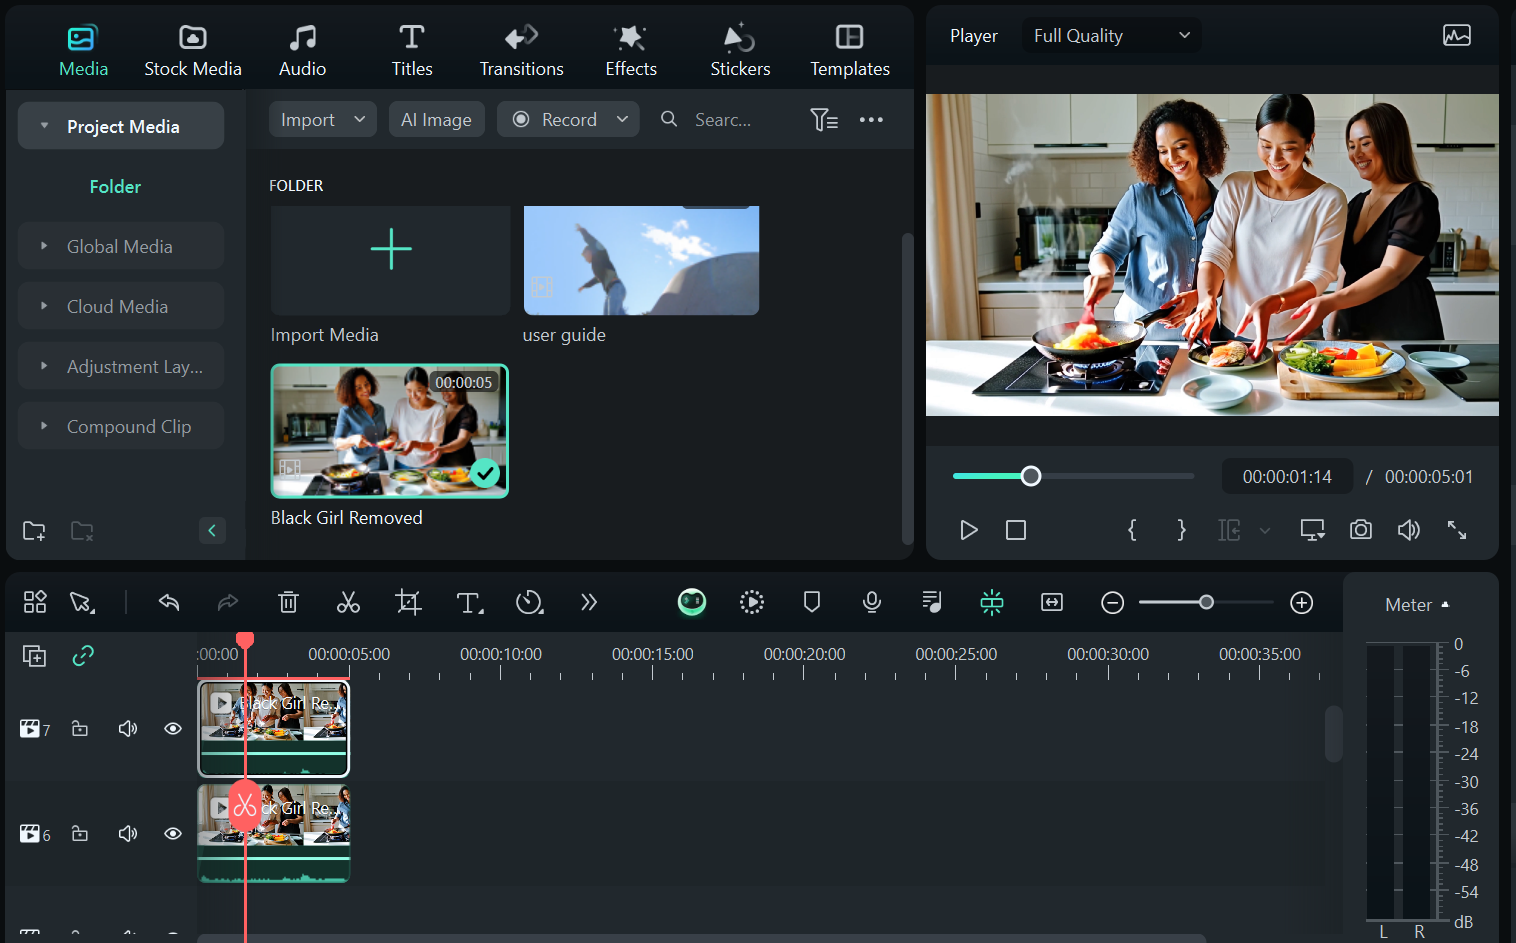Image resolution: width=1516 pixels, height=943 pixels.
Task: Open the Full Quality dropdown
Action: click(1110, 35)
